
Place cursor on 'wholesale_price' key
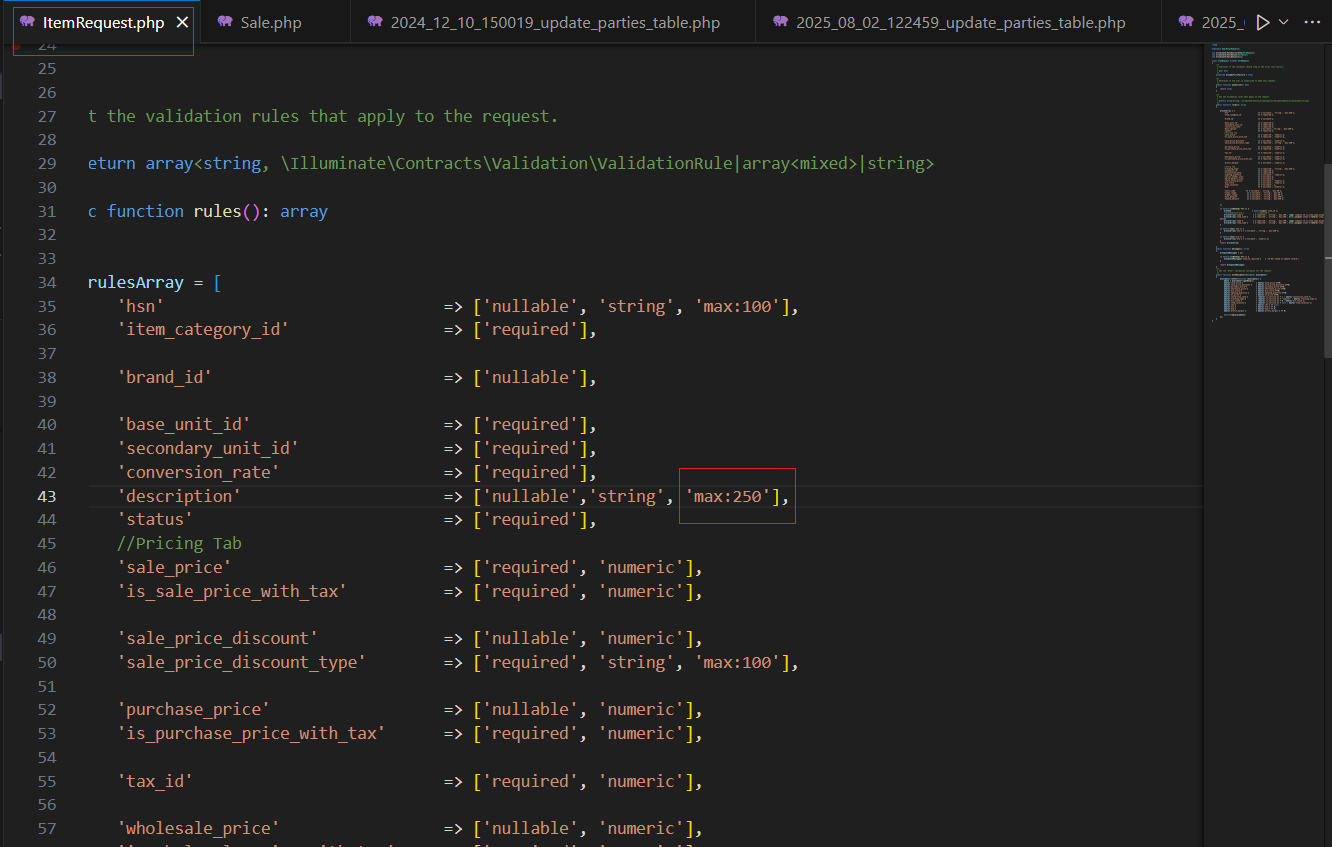coord(198,828)
